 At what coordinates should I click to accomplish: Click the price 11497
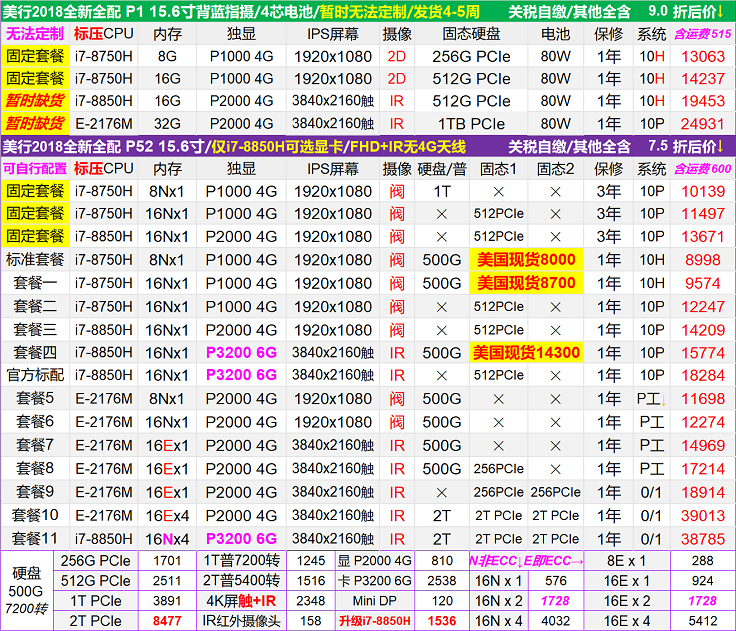pyautogui.click(x=703, y=214)
